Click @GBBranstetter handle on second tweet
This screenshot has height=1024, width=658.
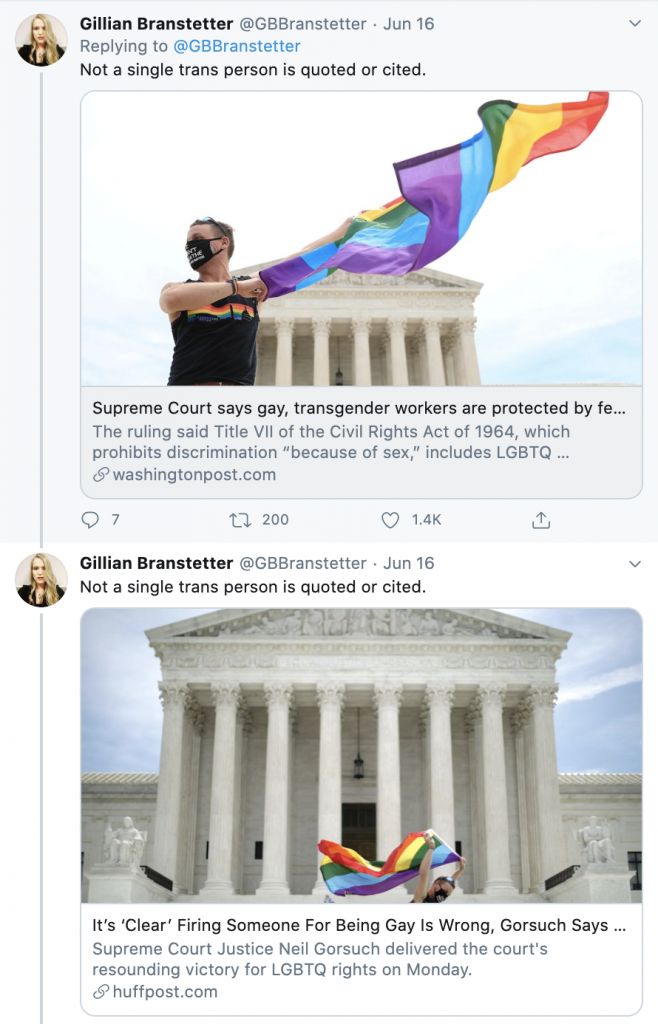(x=303, y=564)
